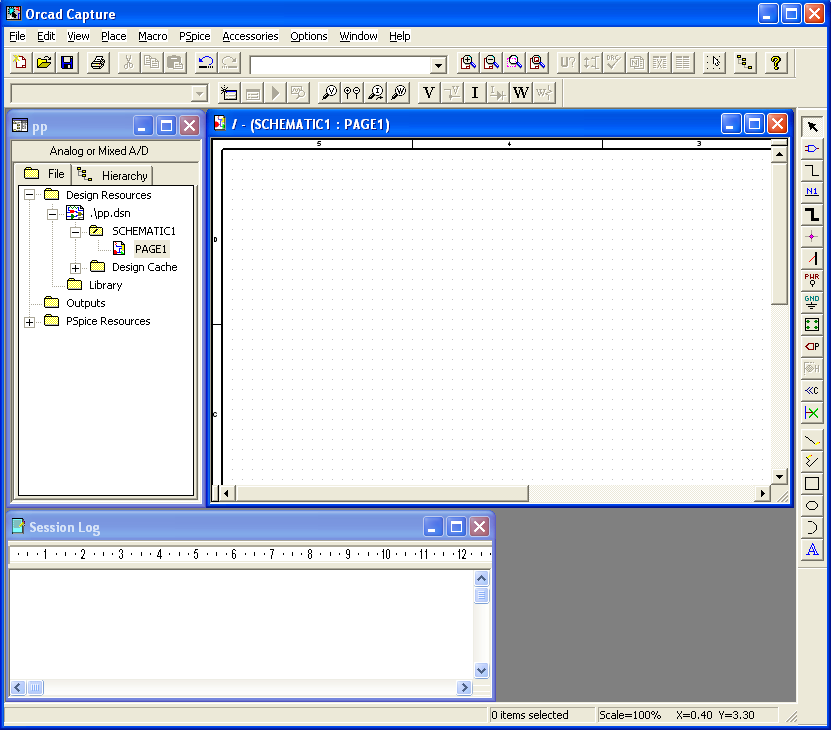The height and width of the screenshot is (730, 831).
Task: Undo the last action
Action: pyautogui.click(x=206, y=63)
